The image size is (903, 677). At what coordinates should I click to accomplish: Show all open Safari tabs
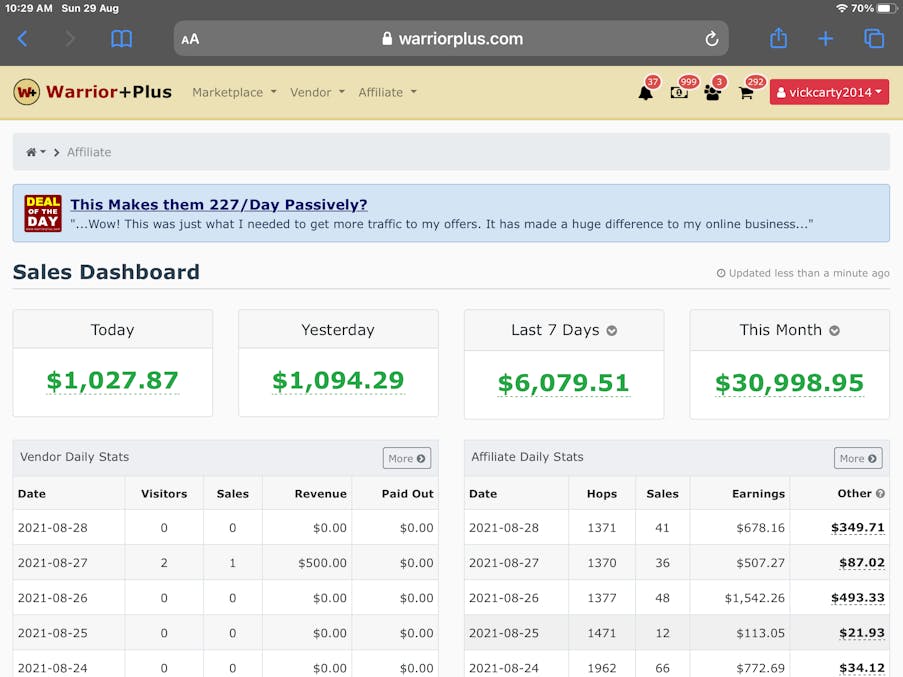pos(874,39)
